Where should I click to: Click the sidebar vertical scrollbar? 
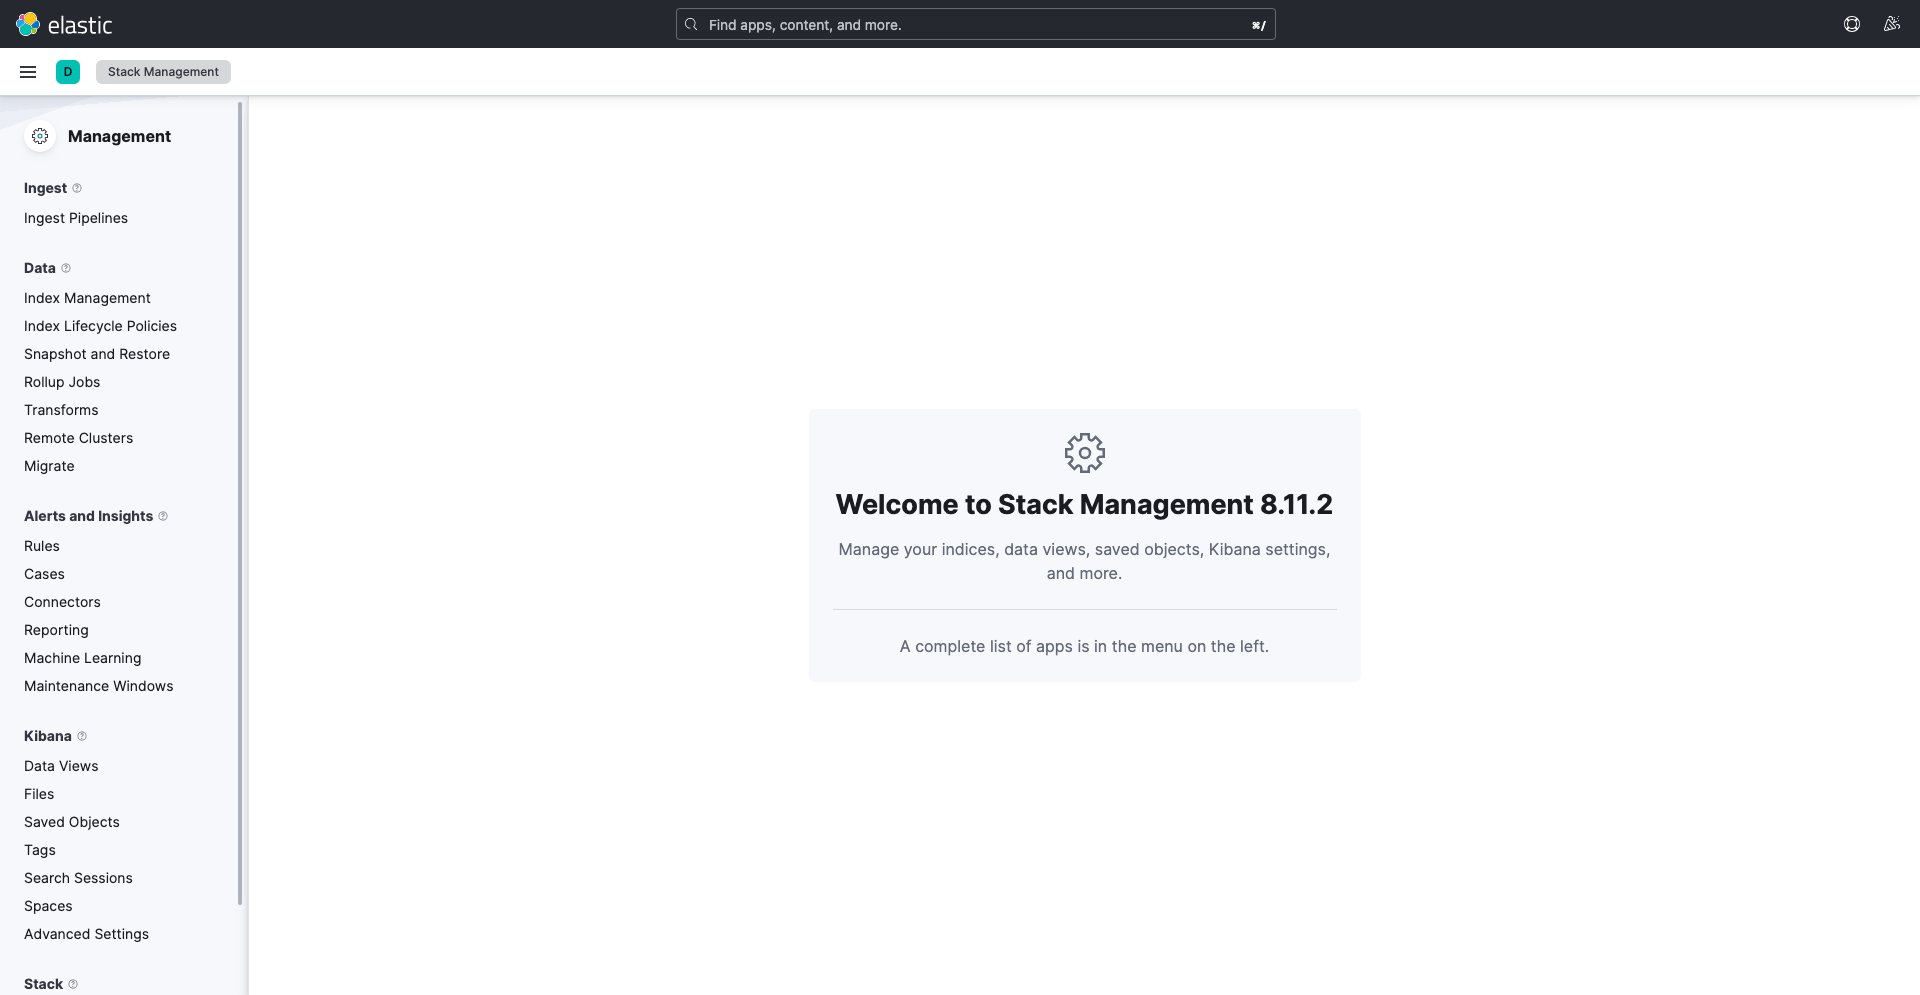(x=240, y=503)
